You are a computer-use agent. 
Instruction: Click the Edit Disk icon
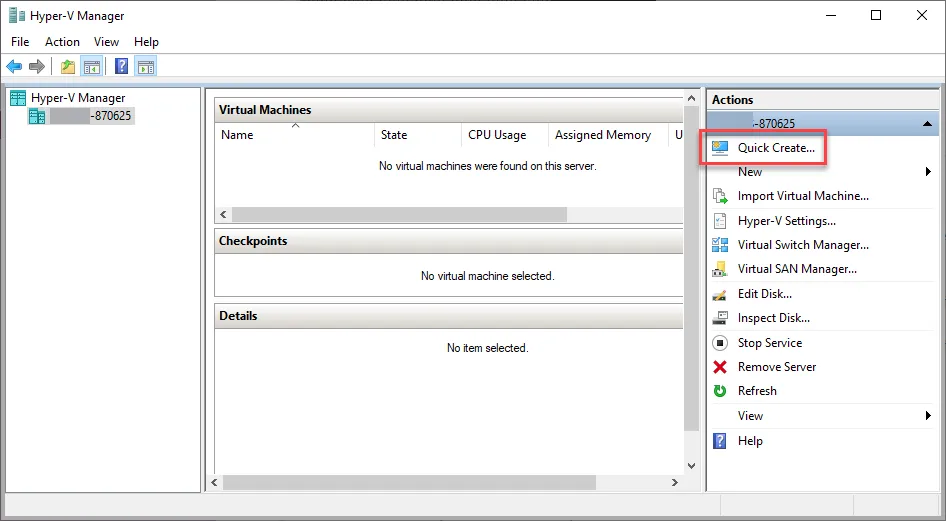pyautogui.click(x=720, y=295)
